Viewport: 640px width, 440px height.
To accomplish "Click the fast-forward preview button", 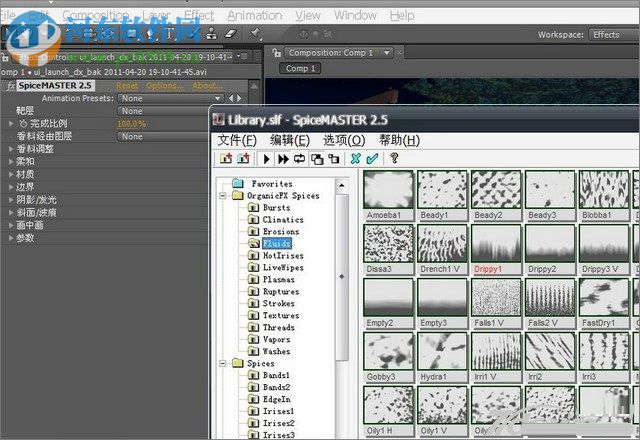I will click(x=283, y=159).
